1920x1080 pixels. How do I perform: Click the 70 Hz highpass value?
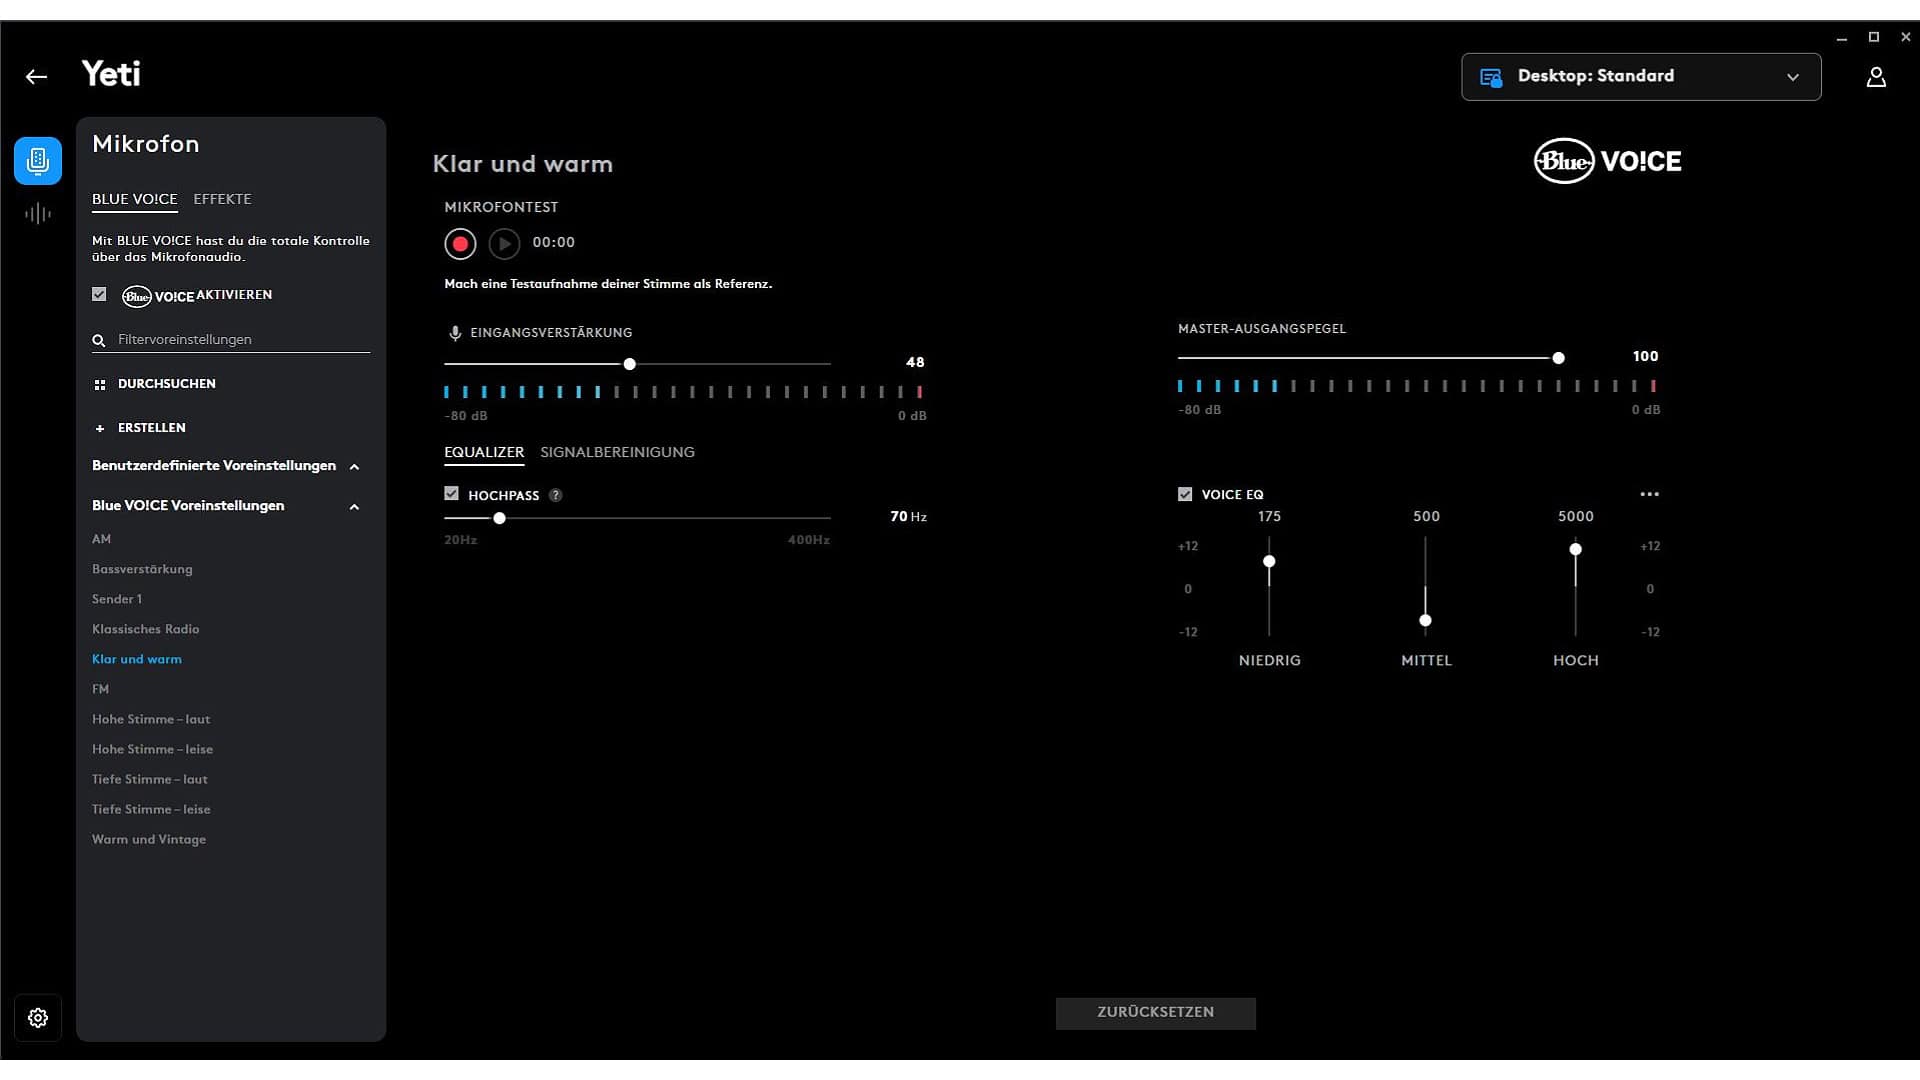[908, 516]
